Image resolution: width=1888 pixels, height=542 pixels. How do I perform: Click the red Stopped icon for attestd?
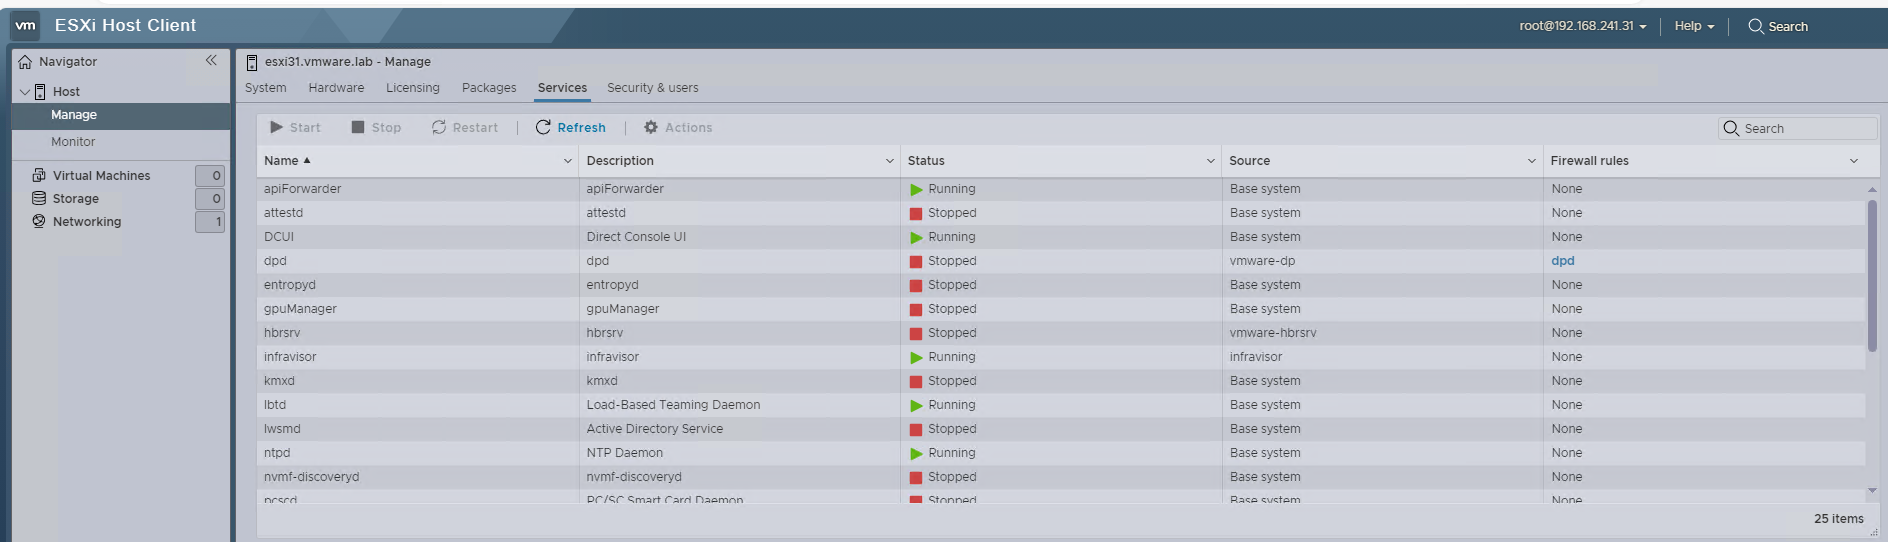tap(916, 213)
